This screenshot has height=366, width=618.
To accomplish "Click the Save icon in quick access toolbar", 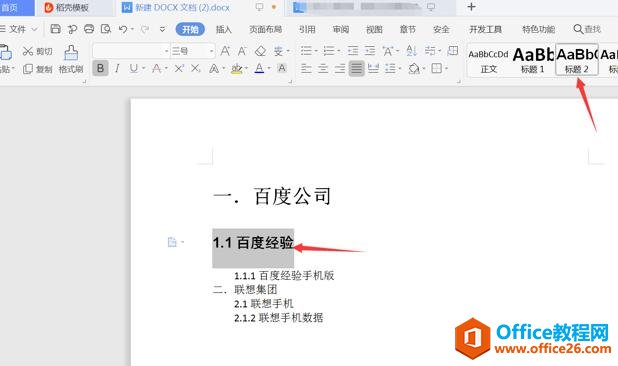I will click(56, 29).
